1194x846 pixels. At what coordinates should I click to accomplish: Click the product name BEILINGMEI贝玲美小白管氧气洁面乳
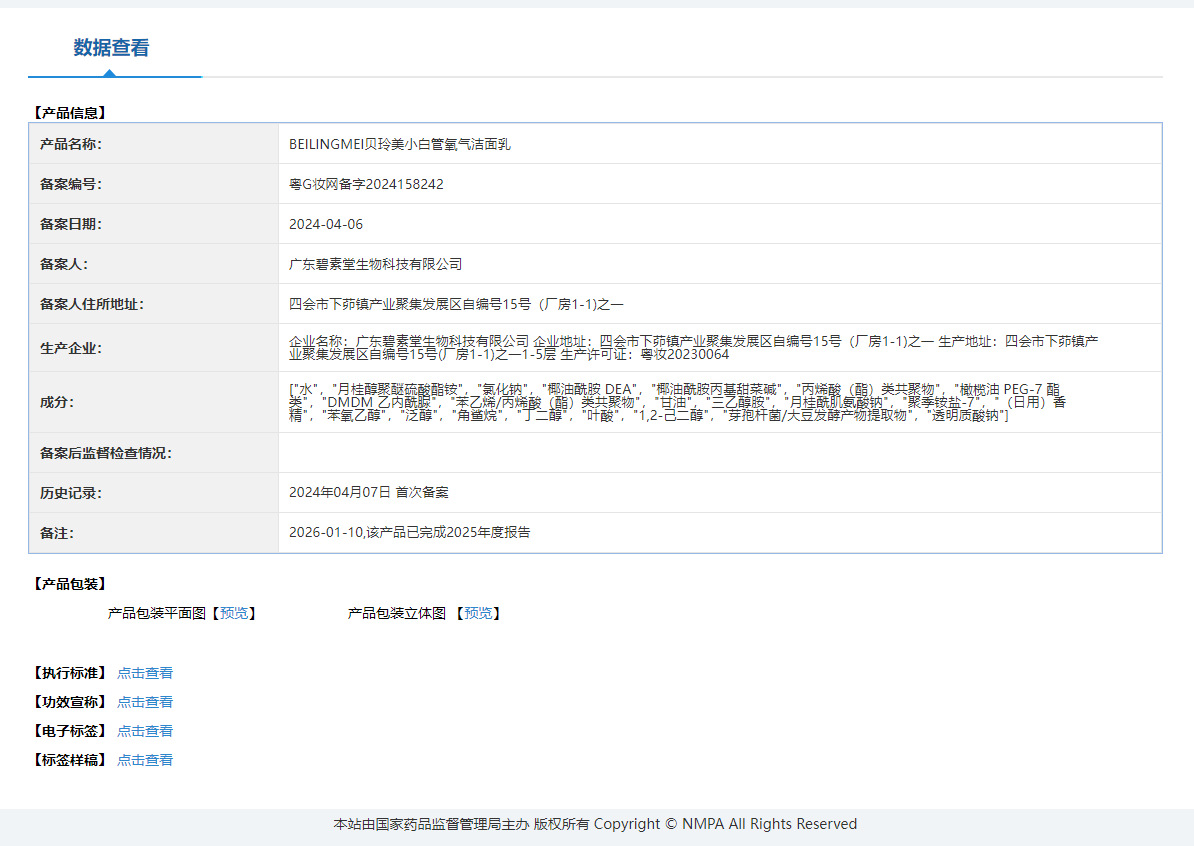point(400,144)
